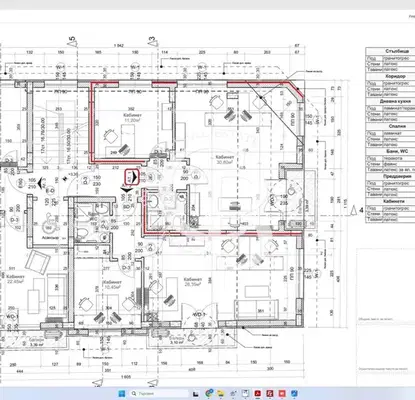This screenshot has height=400, width=415.
Task: Click section marker 3 at the top
Action: point(152,41)
